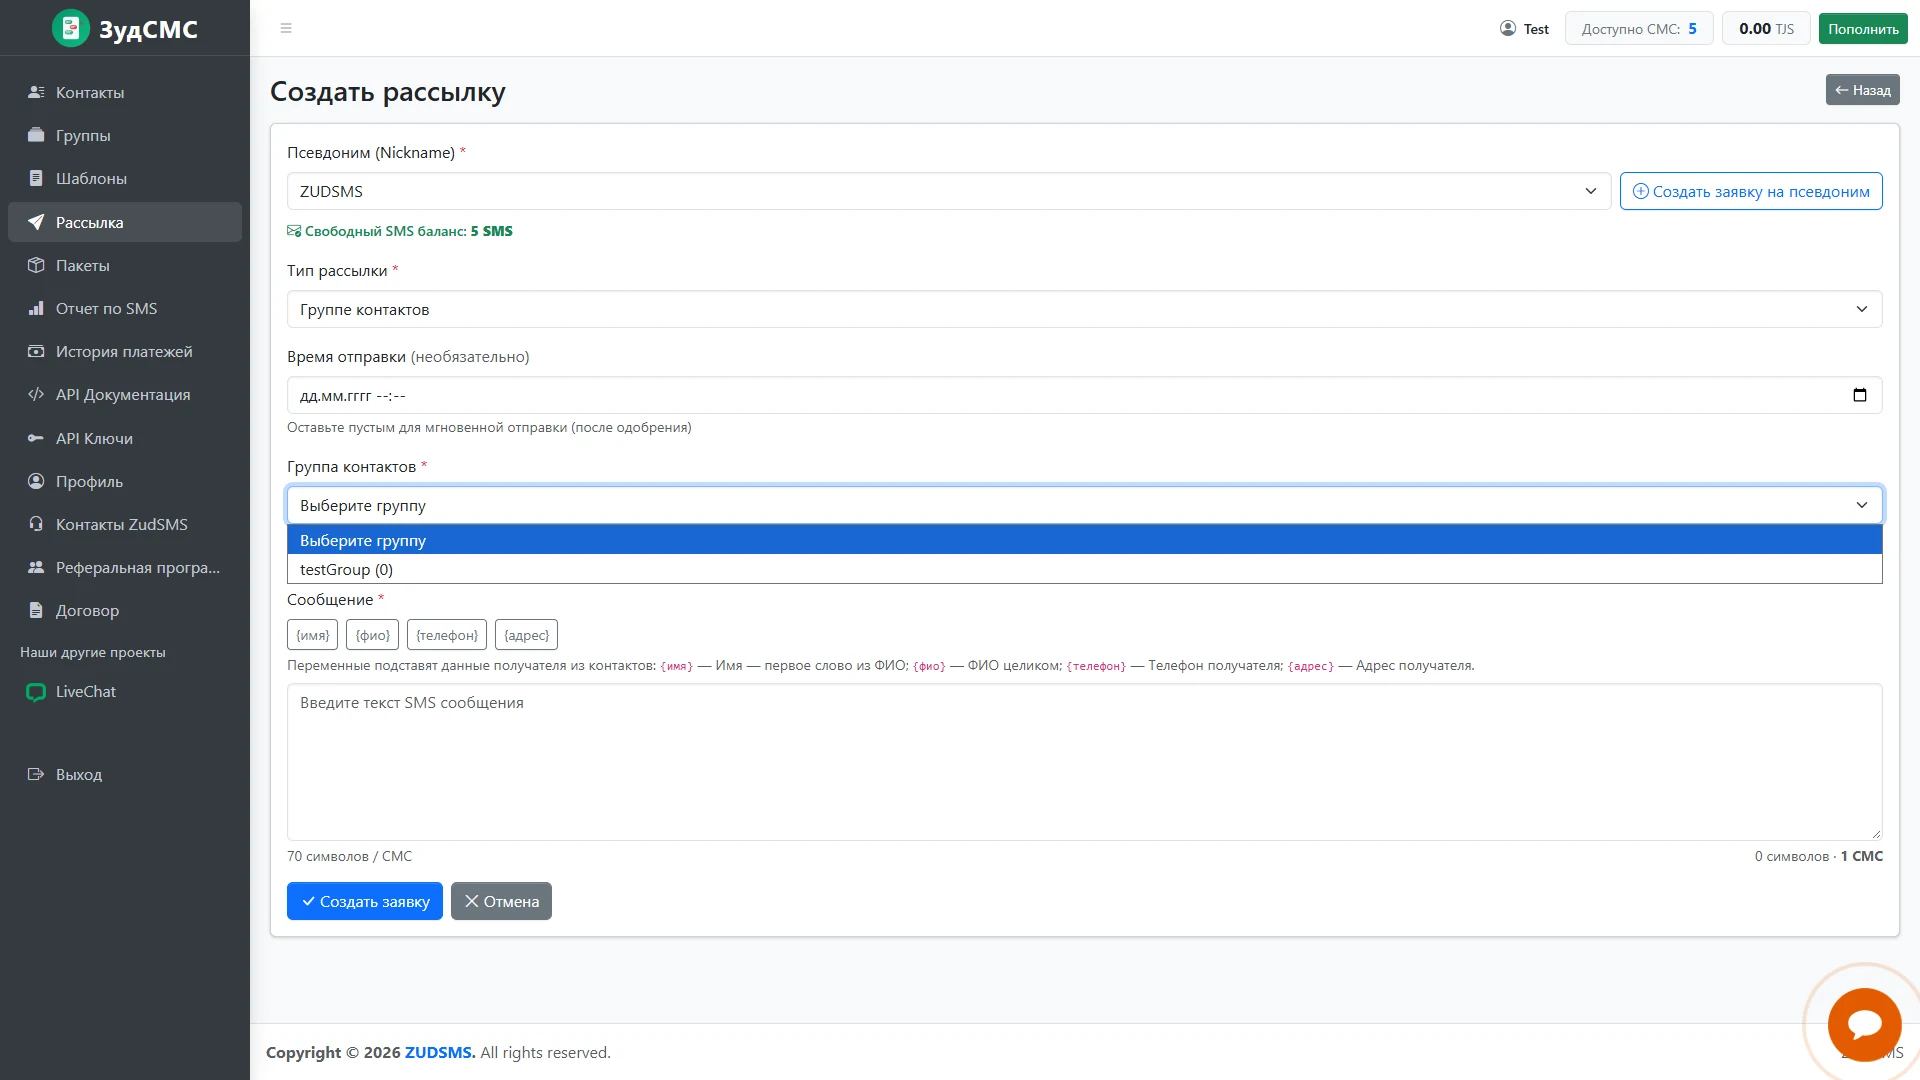1920x1080 pixels.
Task: Click the Test user avatar icon
Action: [1508, 28]
